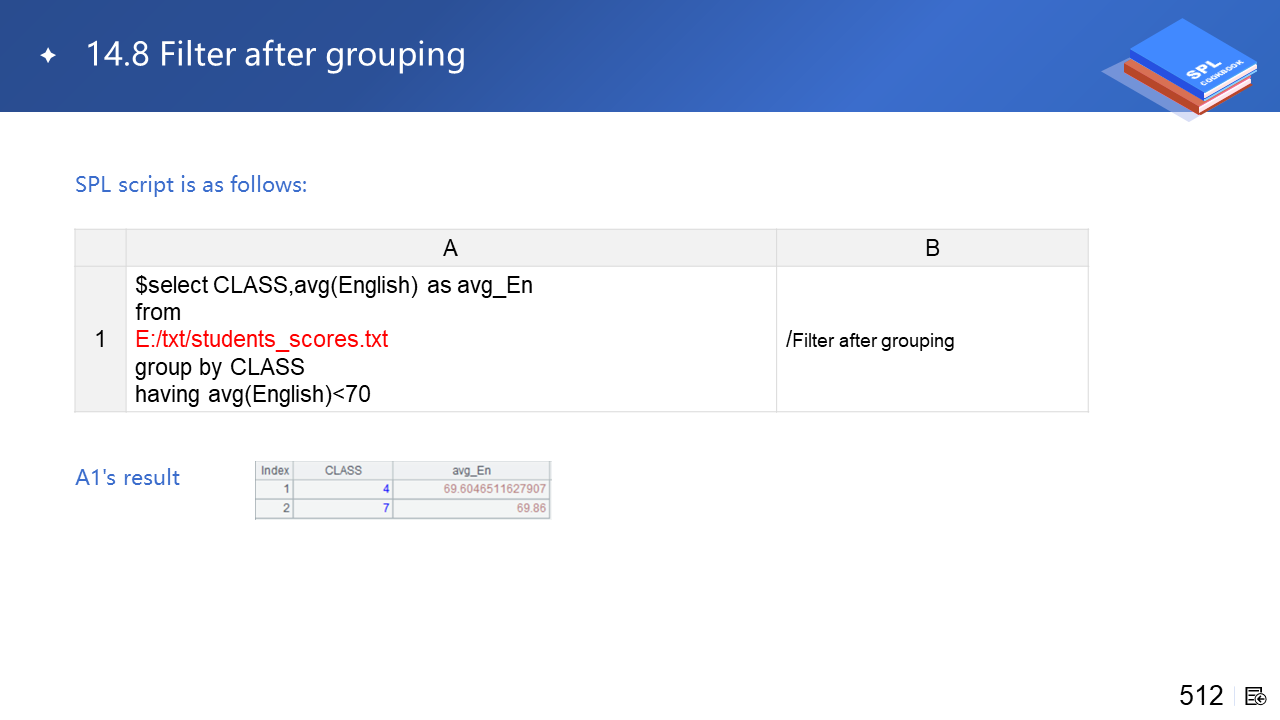The image size is (1280, 720).
Task: Click the empty corner cell of script table
Action: tap(100, 248)
